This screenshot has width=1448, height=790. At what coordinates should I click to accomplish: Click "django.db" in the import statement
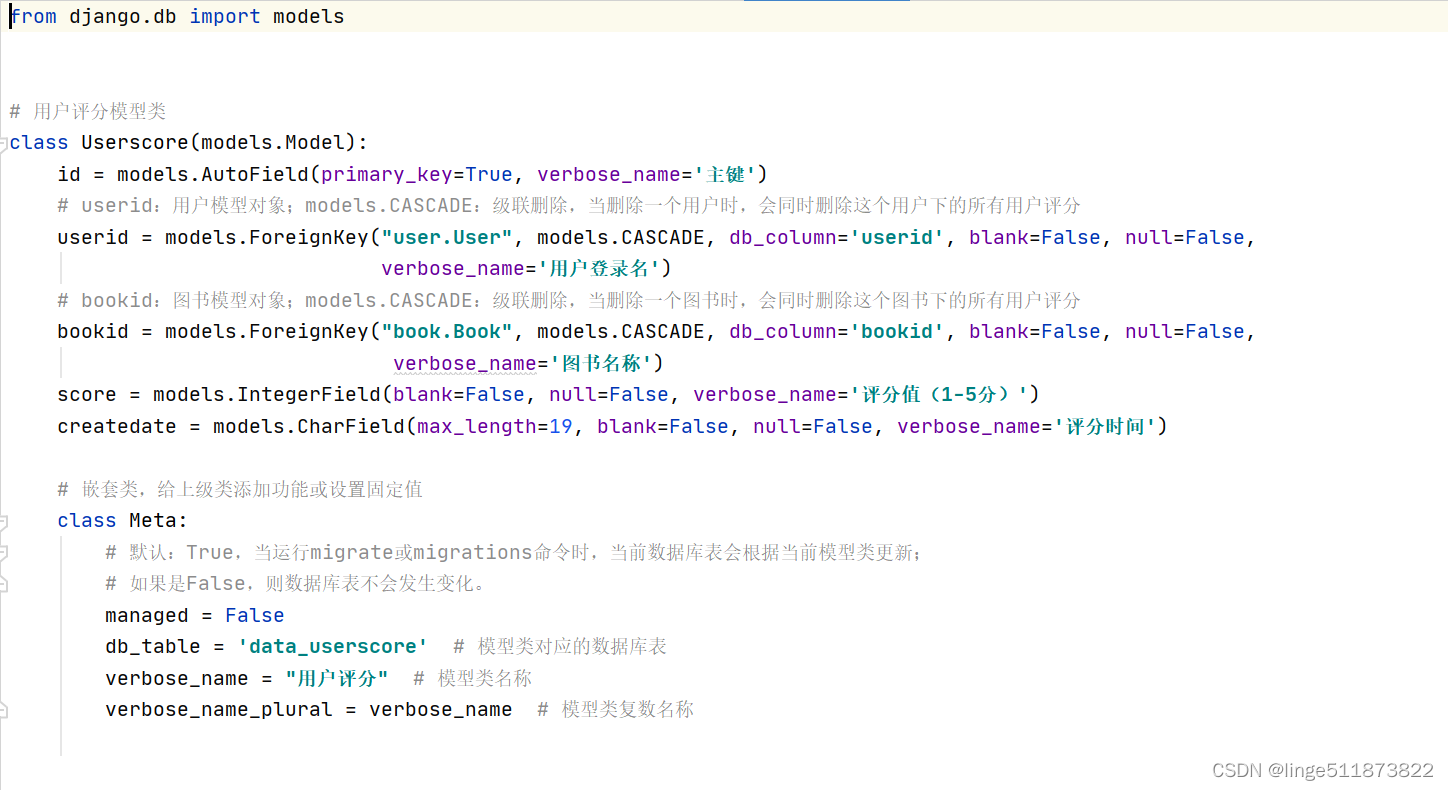tap(123, 17)
